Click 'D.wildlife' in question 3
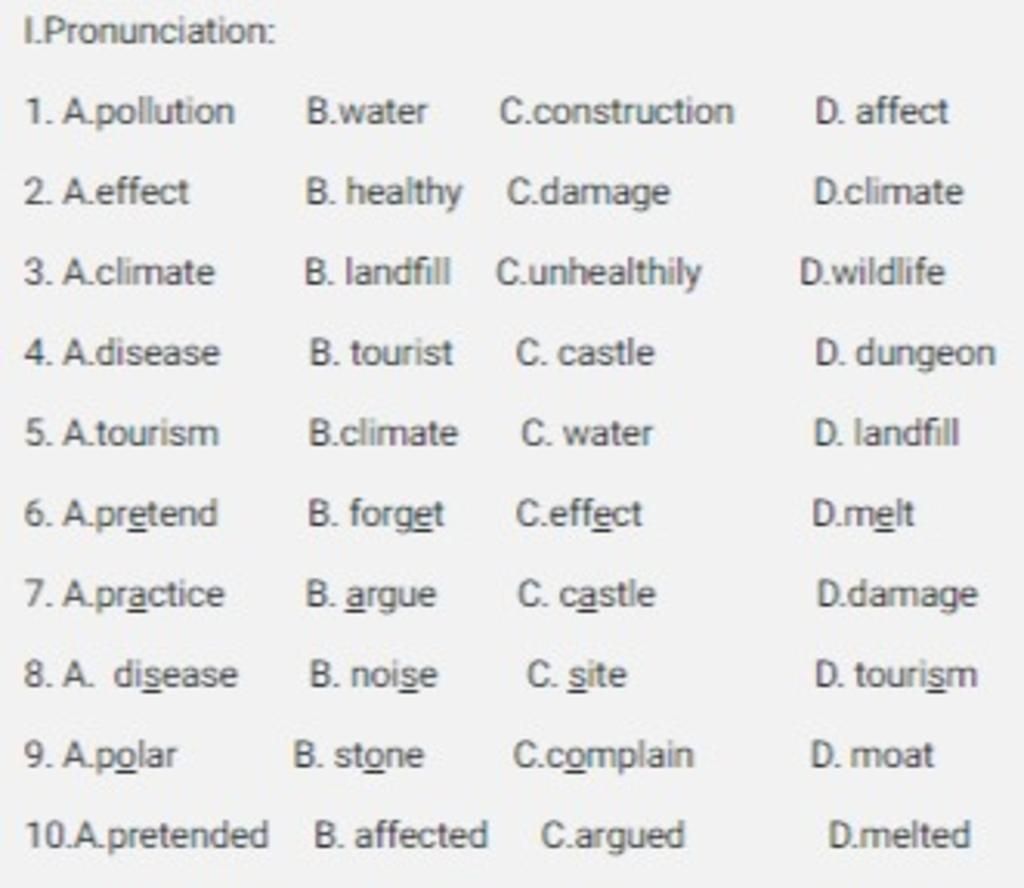The height and width of the screenshot is (888, 1024). tap(872, 272)
